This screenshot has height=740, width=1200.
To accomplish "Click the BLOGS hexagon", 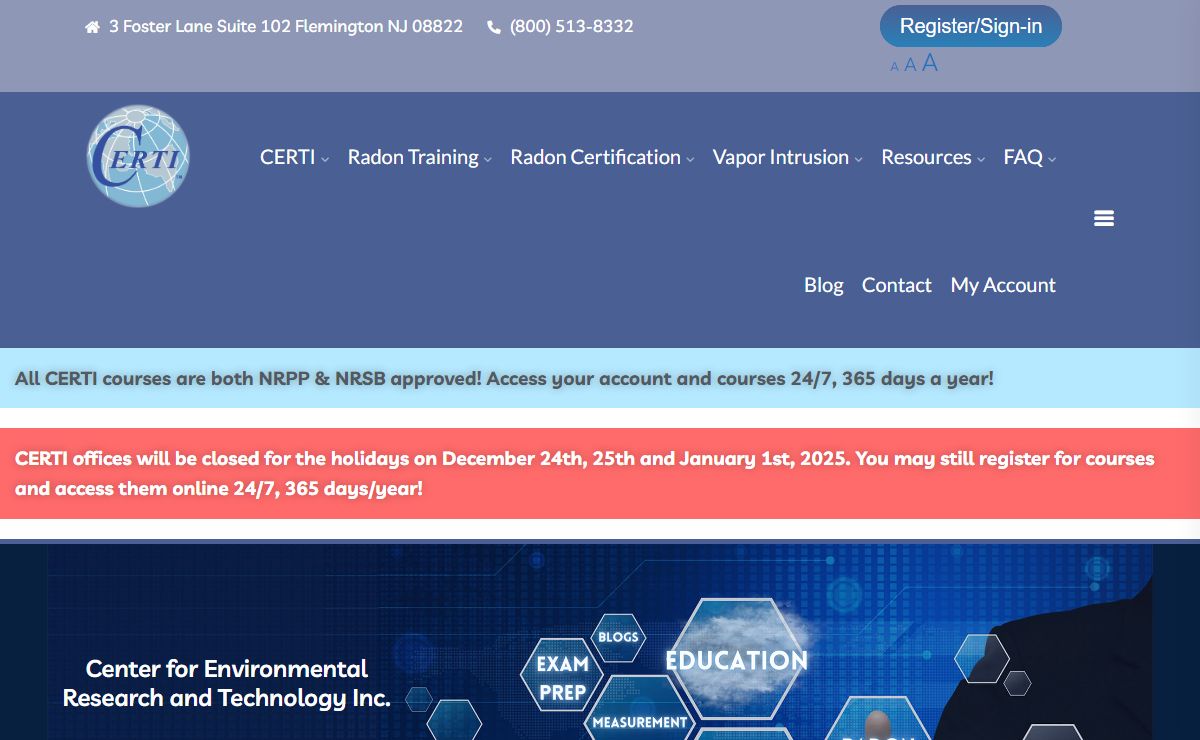I will click(x=618, y=637).
